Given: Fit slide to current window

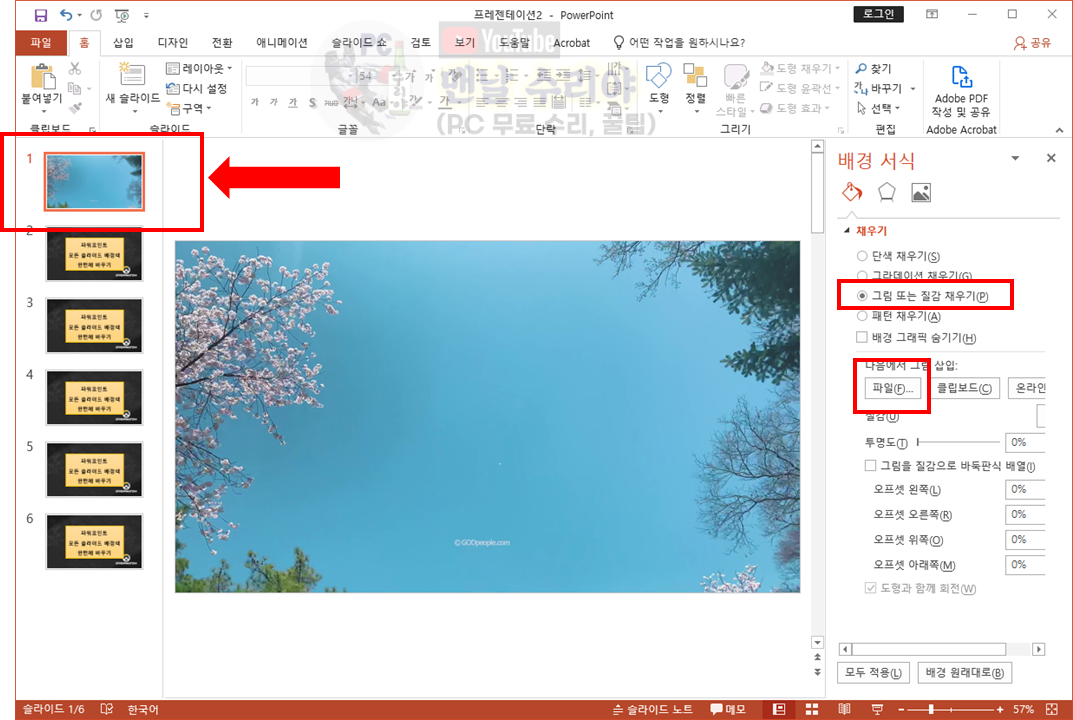Looking at the screenshot, I should click(1052, 709).
